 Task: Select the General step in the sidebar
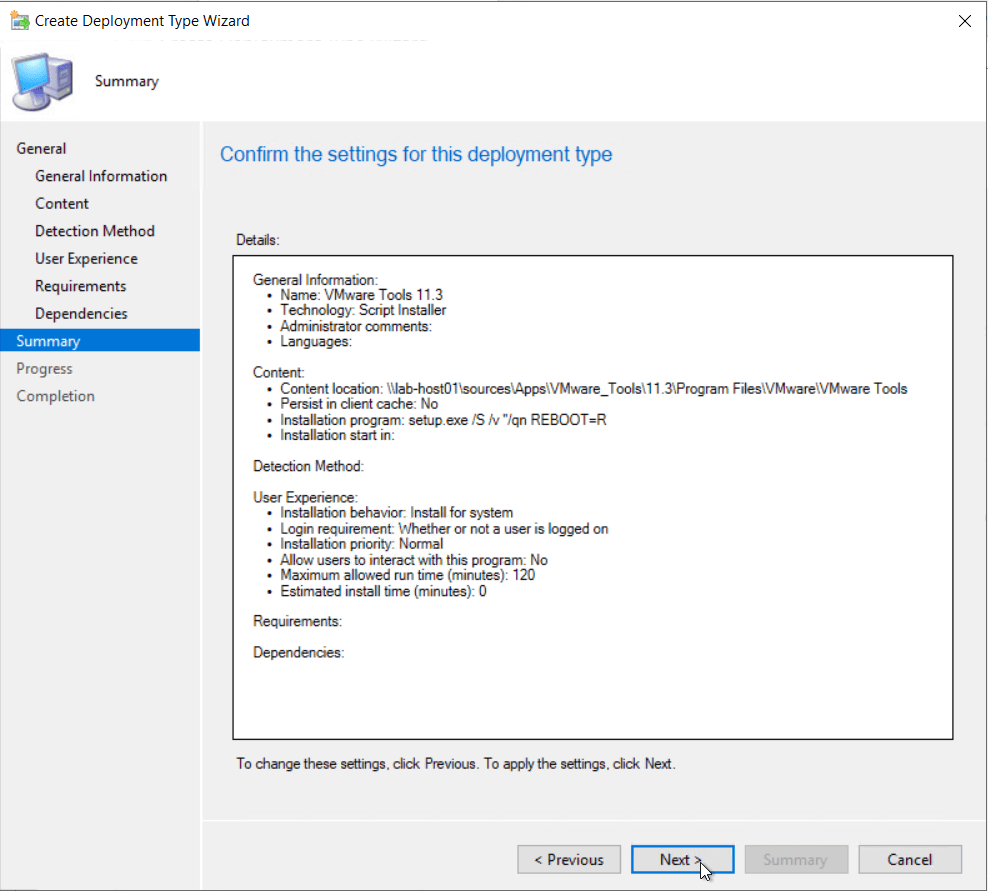41,148
